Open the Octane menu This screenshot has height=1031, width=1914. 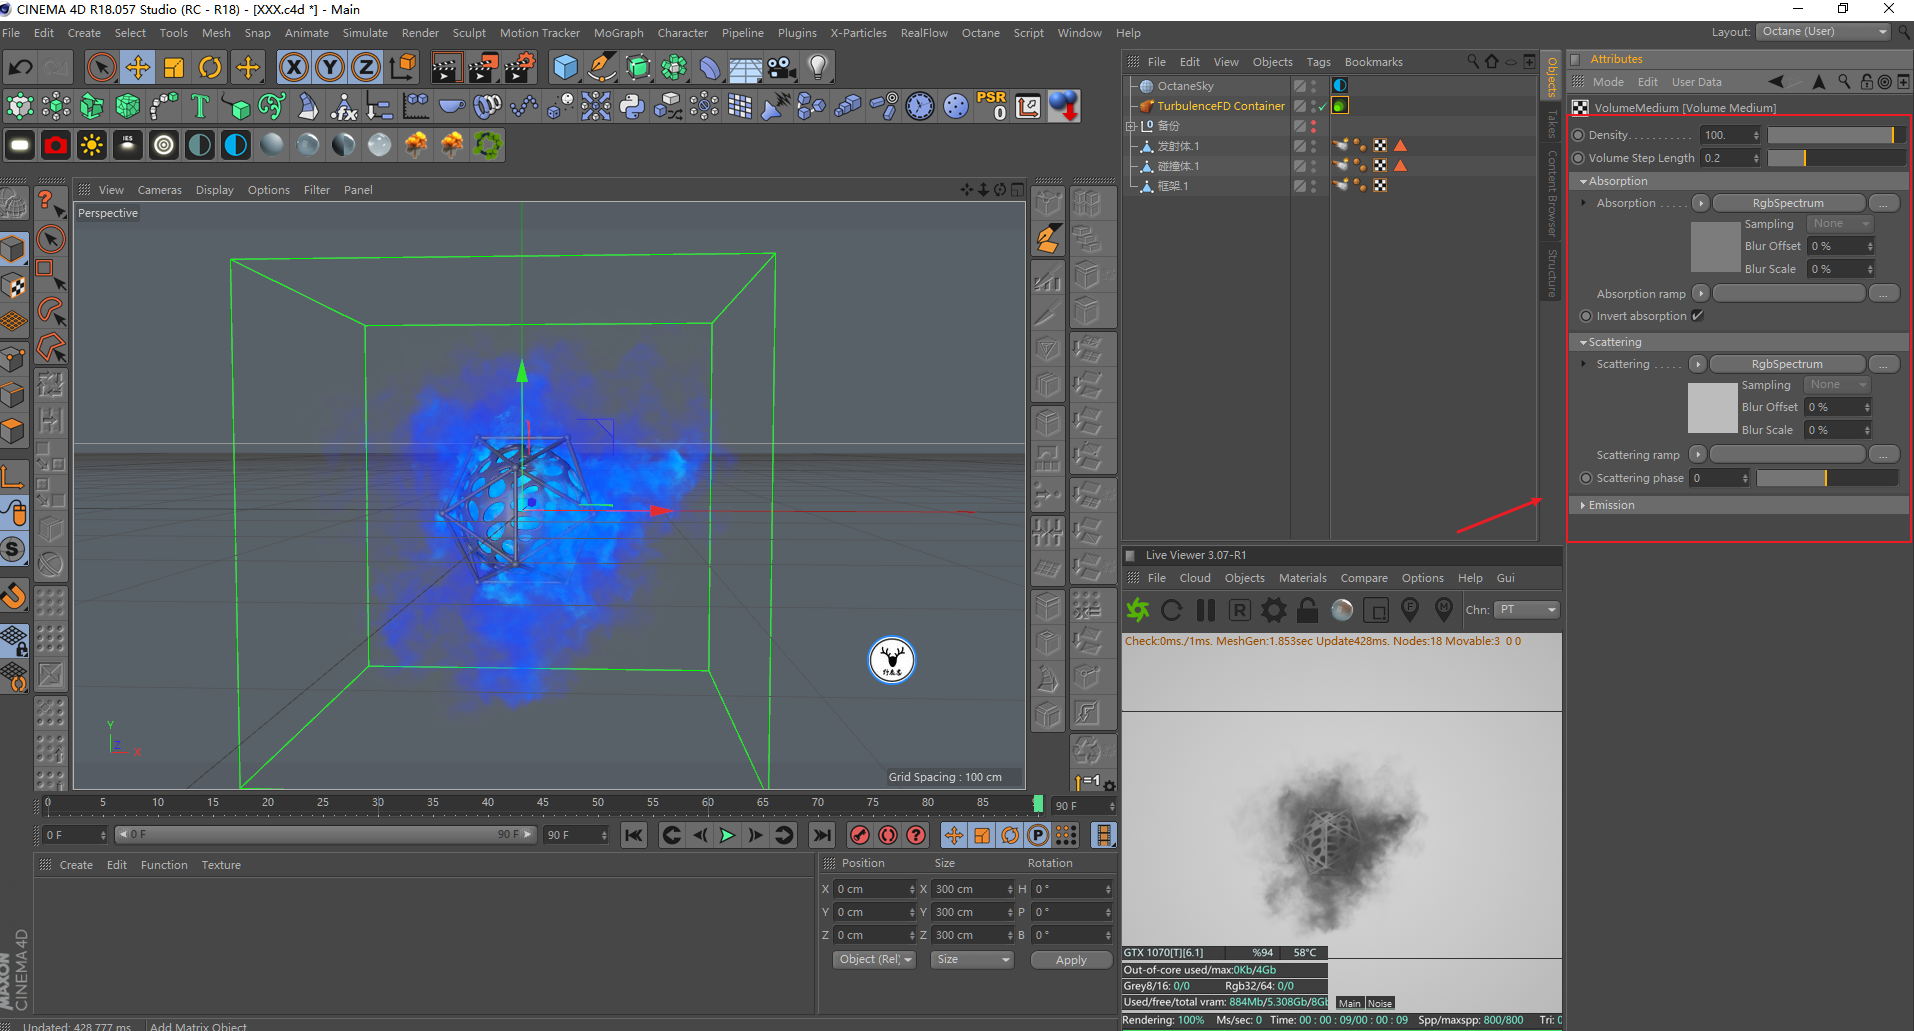point(980,33)
